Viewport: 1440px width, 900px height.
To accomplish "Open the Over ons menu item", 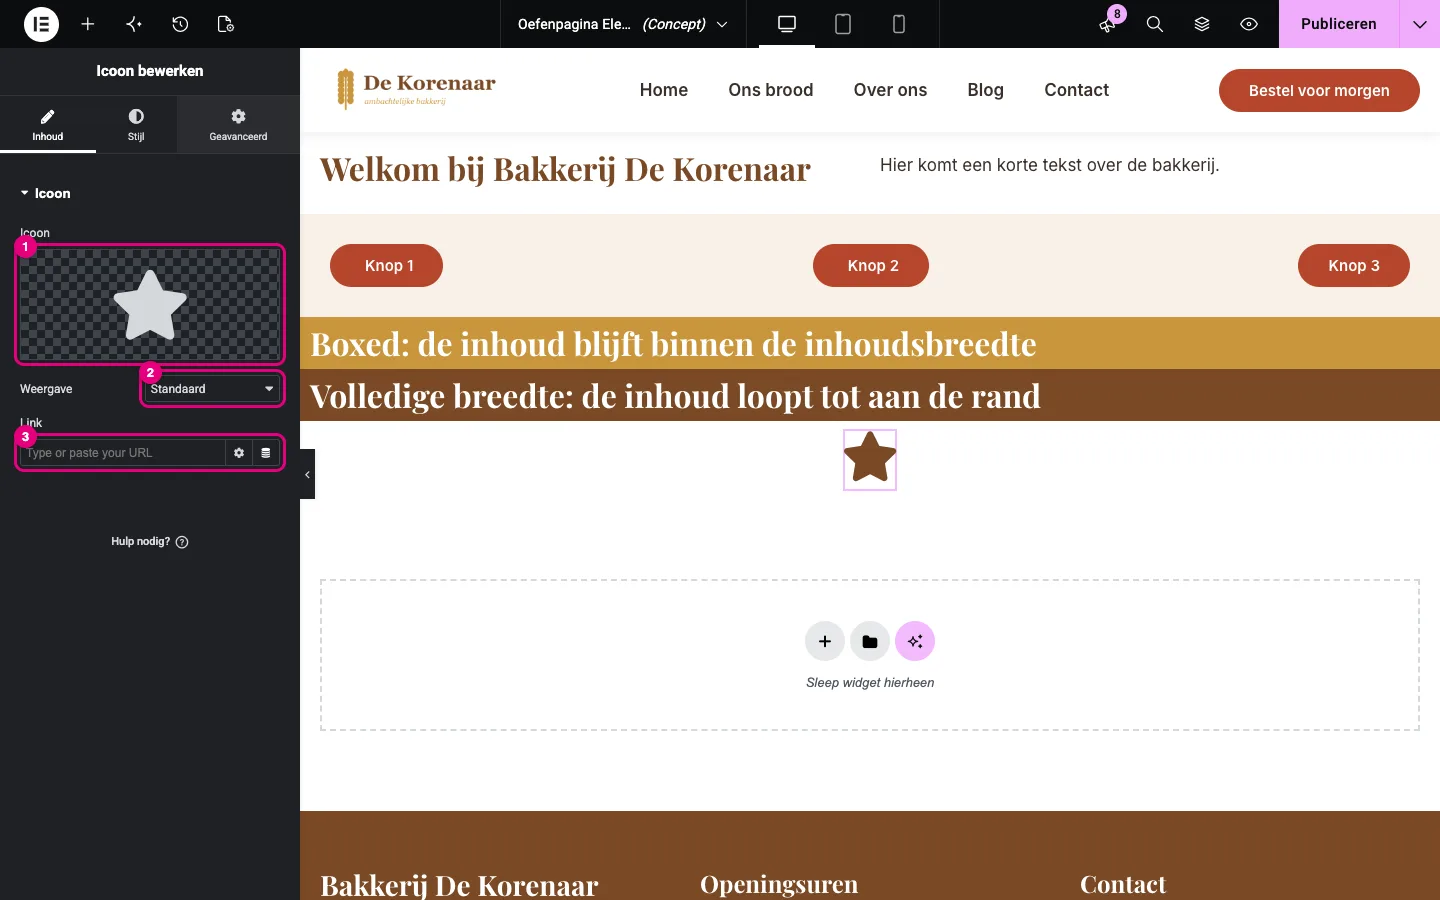I will [x=890, y=90].
